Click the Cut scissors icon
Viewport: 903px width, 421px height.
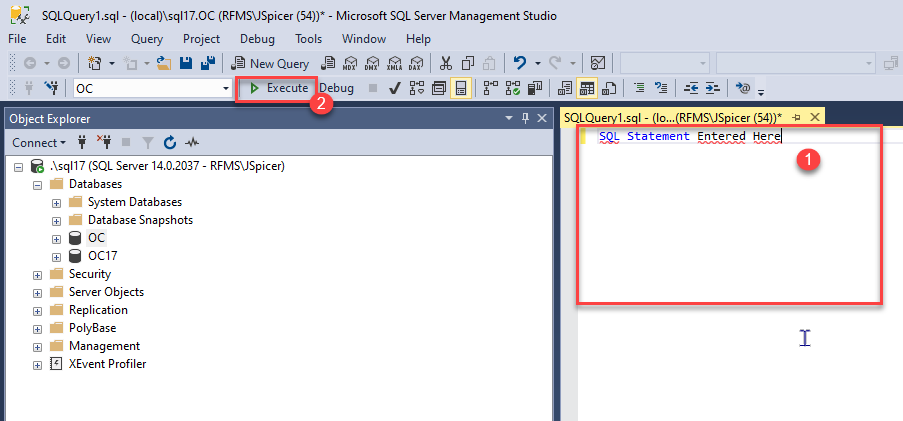pyautogui.click(x=446, y=63)
